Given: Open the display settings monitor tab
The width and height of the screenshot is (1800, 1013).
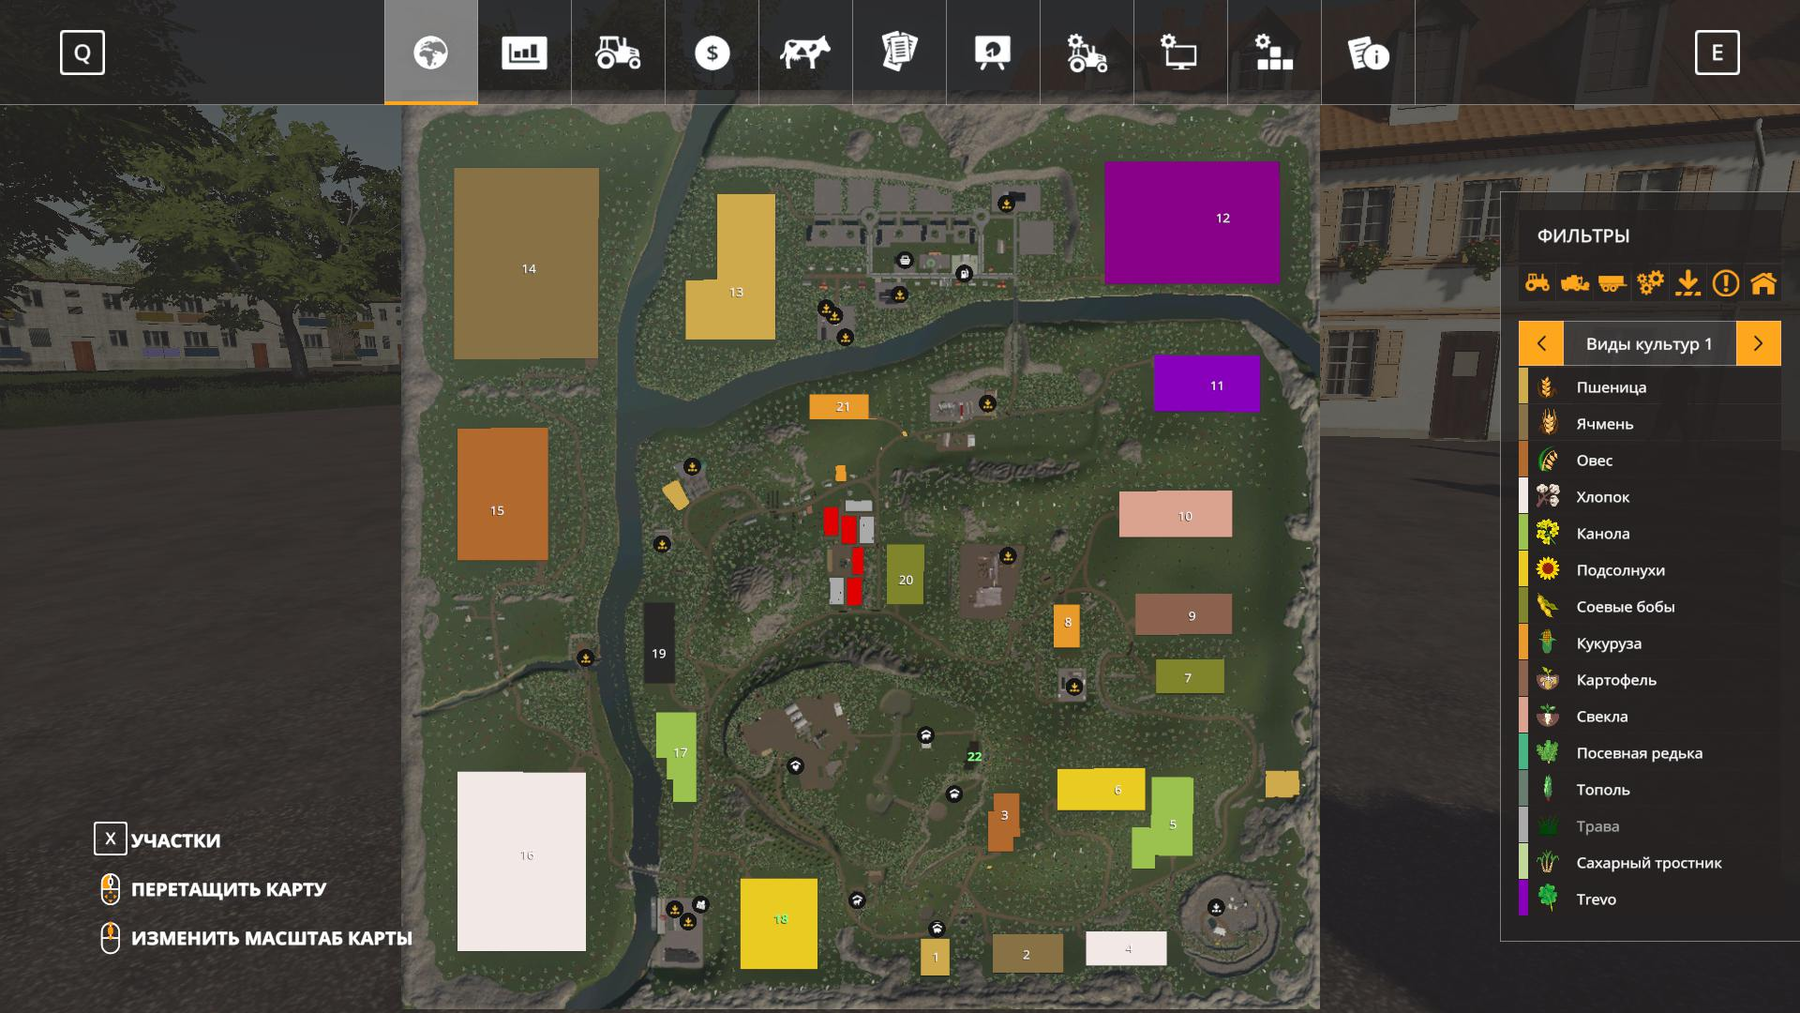Looking at the screenshot, I should point(1180,52).
